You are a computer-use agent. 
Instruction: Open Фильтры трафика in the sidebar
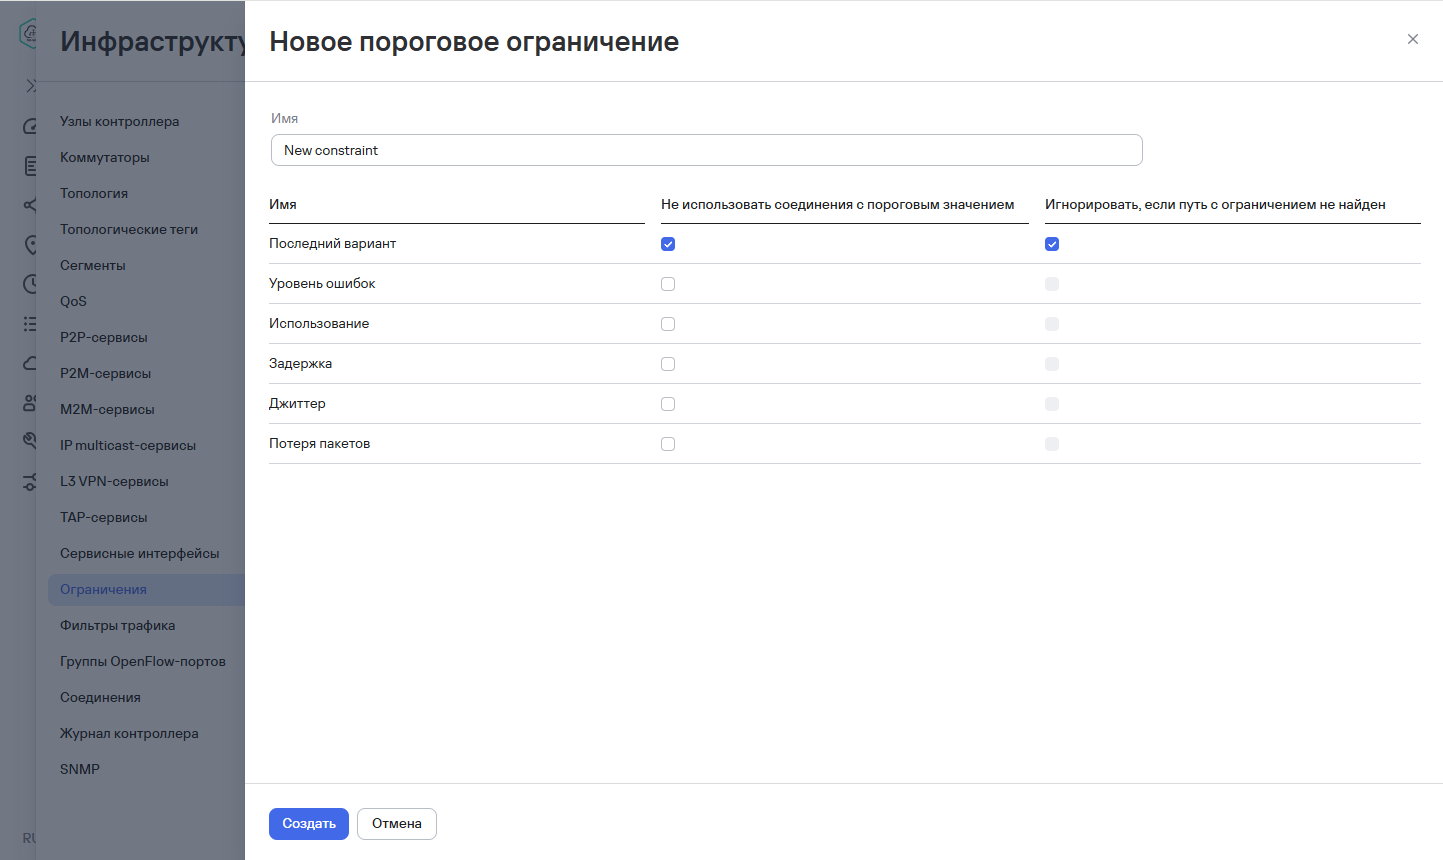(x=118, y=625)
